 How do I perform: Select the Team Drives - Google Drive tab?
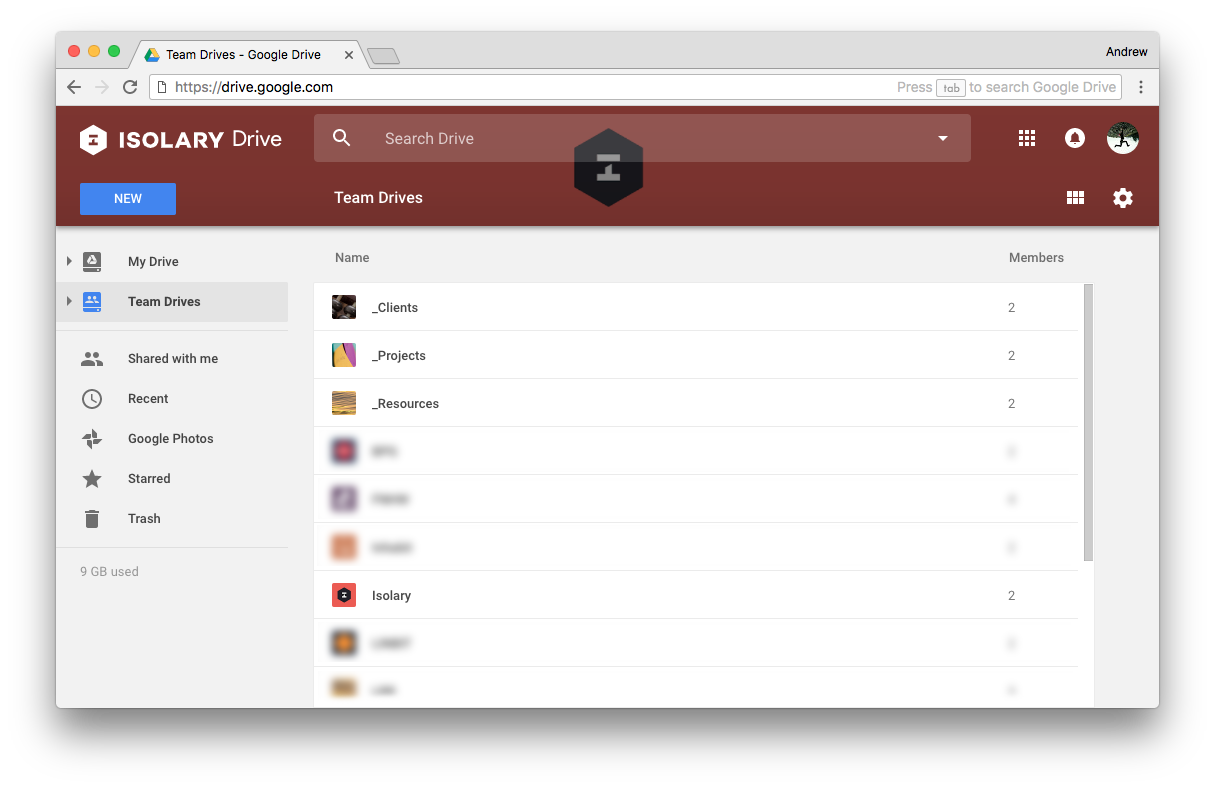click(242, 55)
